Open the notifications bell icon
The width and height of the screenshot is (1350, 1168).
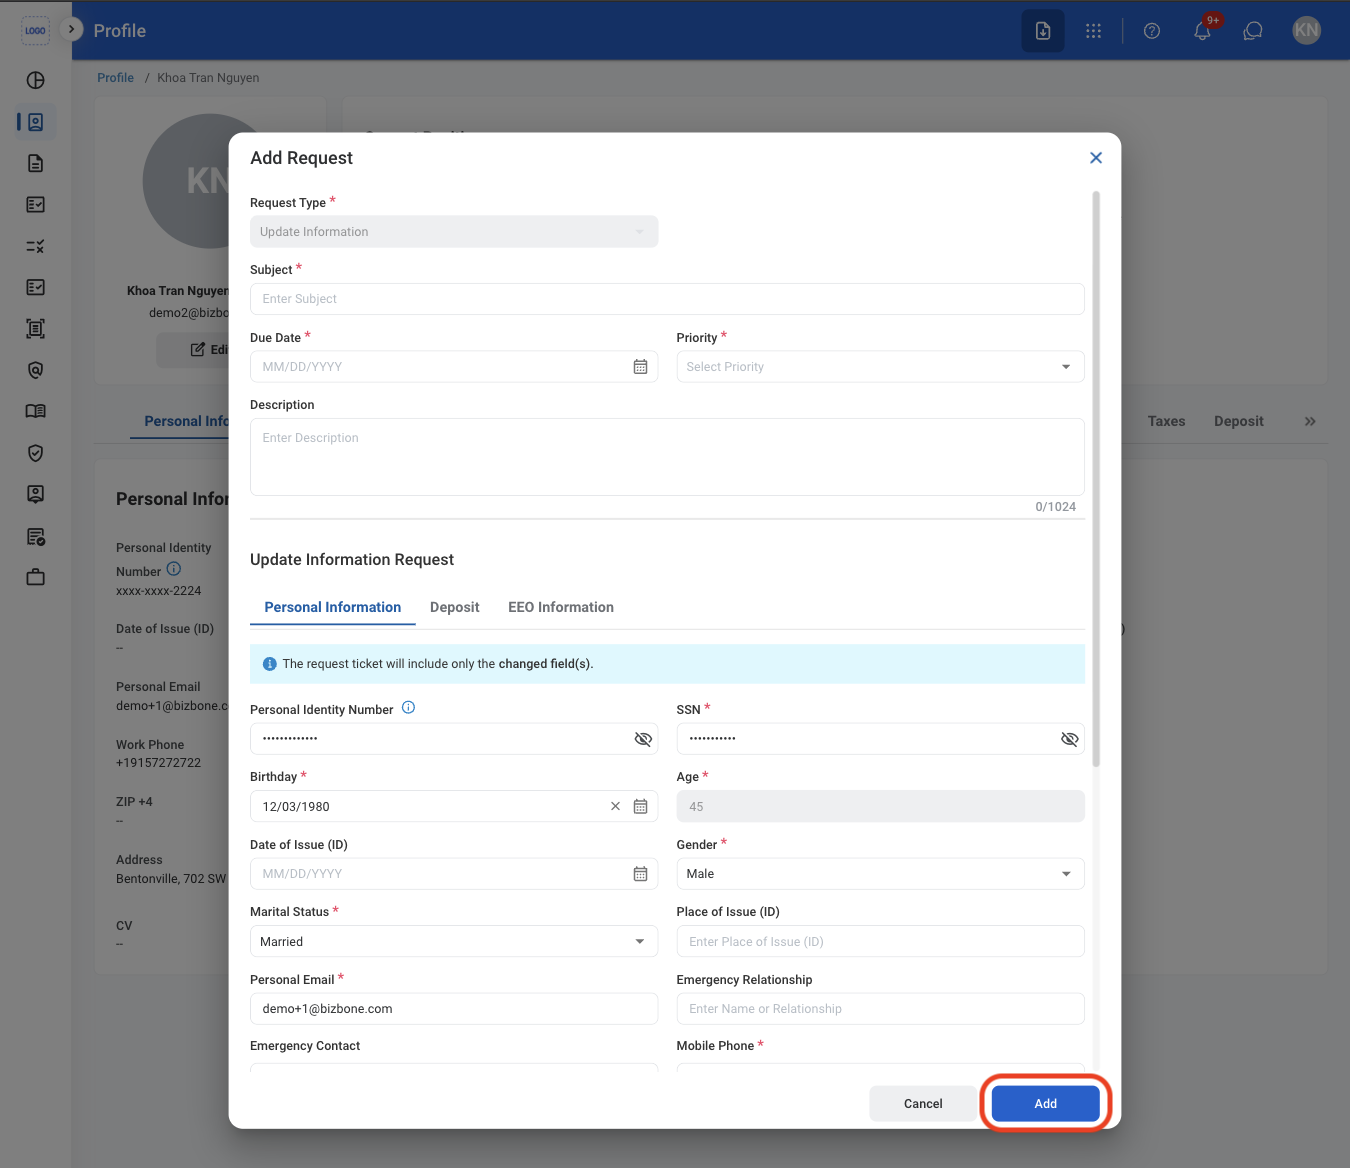coord(1202,31)
